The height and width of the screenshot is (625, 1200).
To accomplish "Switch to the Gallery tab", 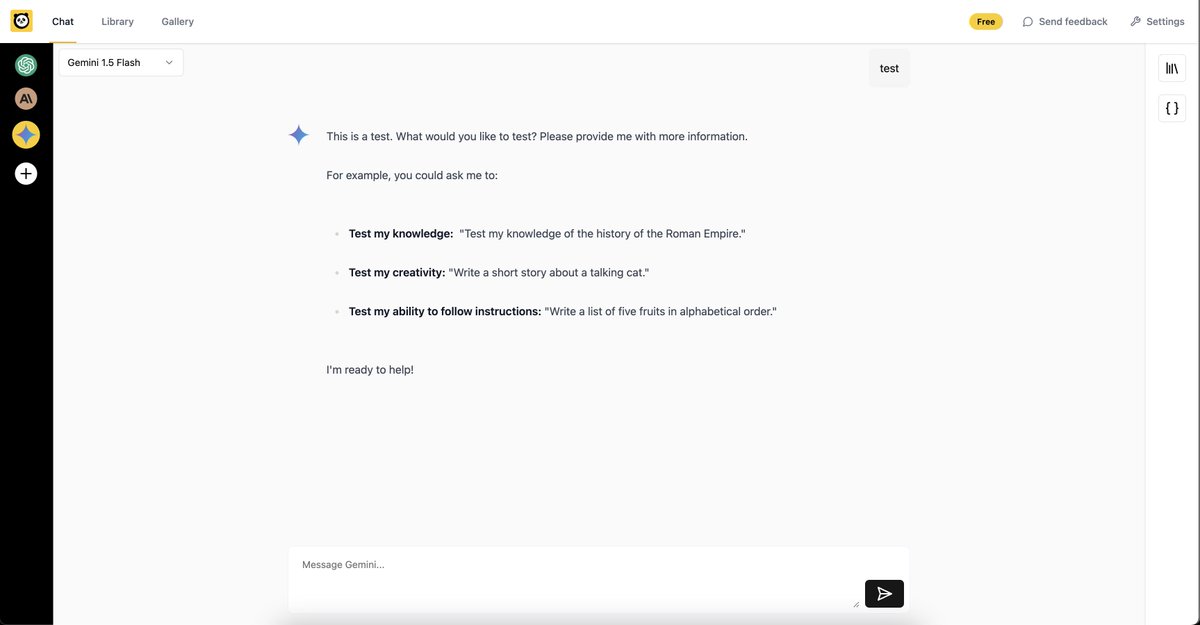I will [x=178, y=21].
